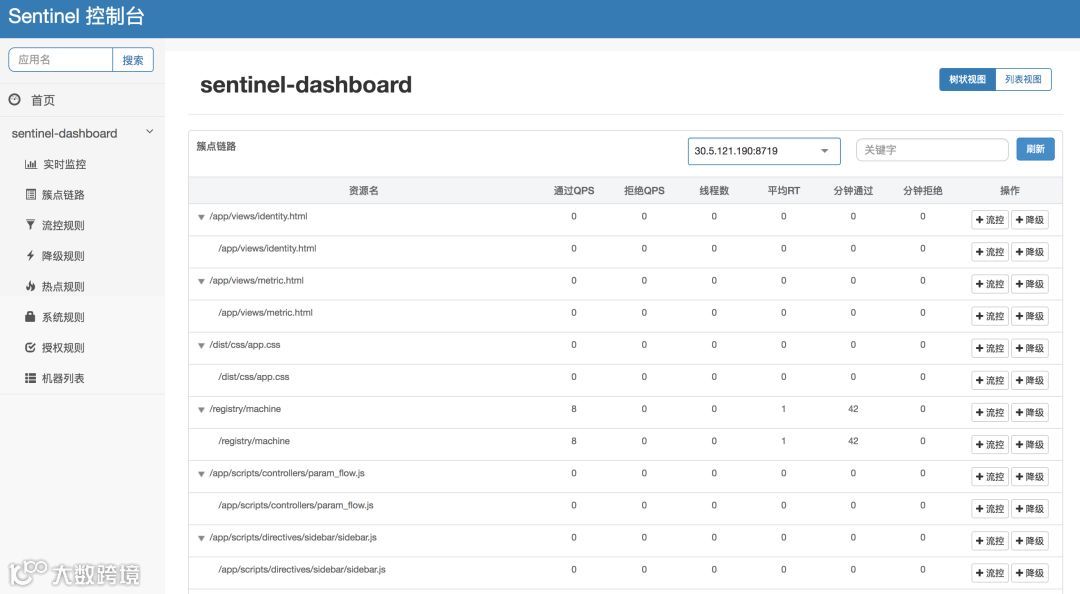Open 授权规则 menu item

(x=63, y=347)
